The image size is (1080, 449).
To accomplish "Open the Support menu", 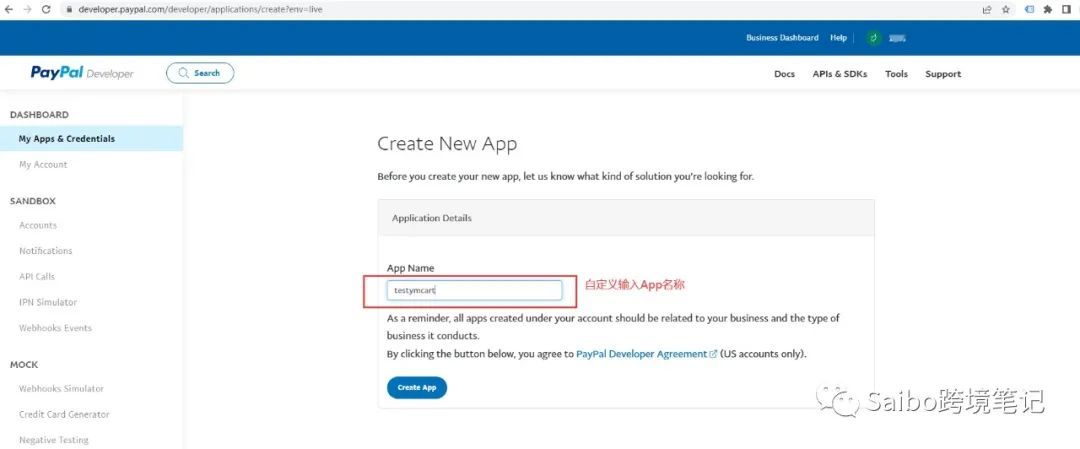I will tap(943, 74).
